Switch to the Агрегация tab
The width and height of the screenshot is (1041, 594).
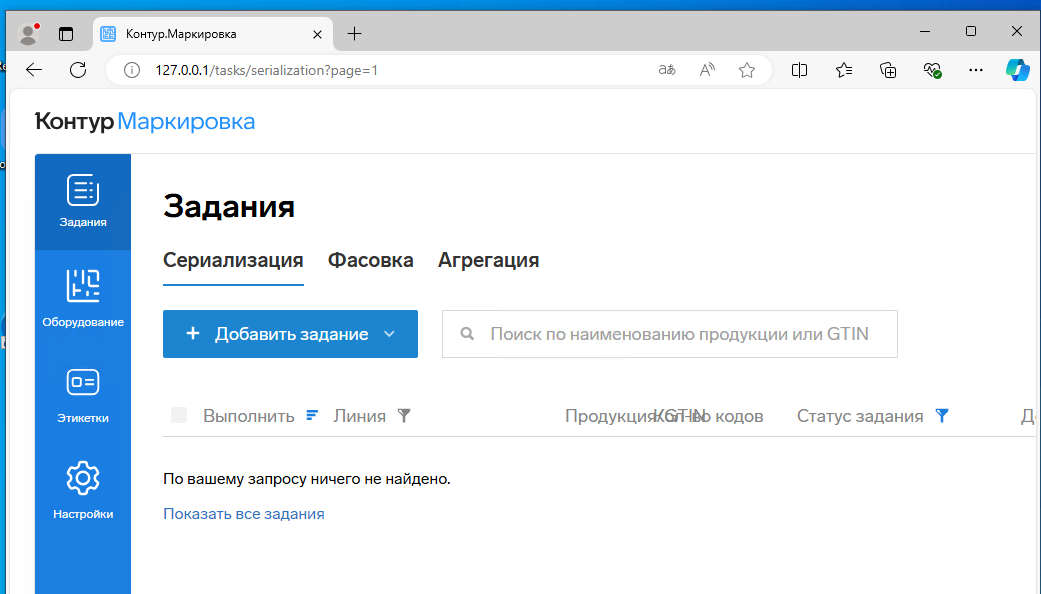tap(488, 260)
